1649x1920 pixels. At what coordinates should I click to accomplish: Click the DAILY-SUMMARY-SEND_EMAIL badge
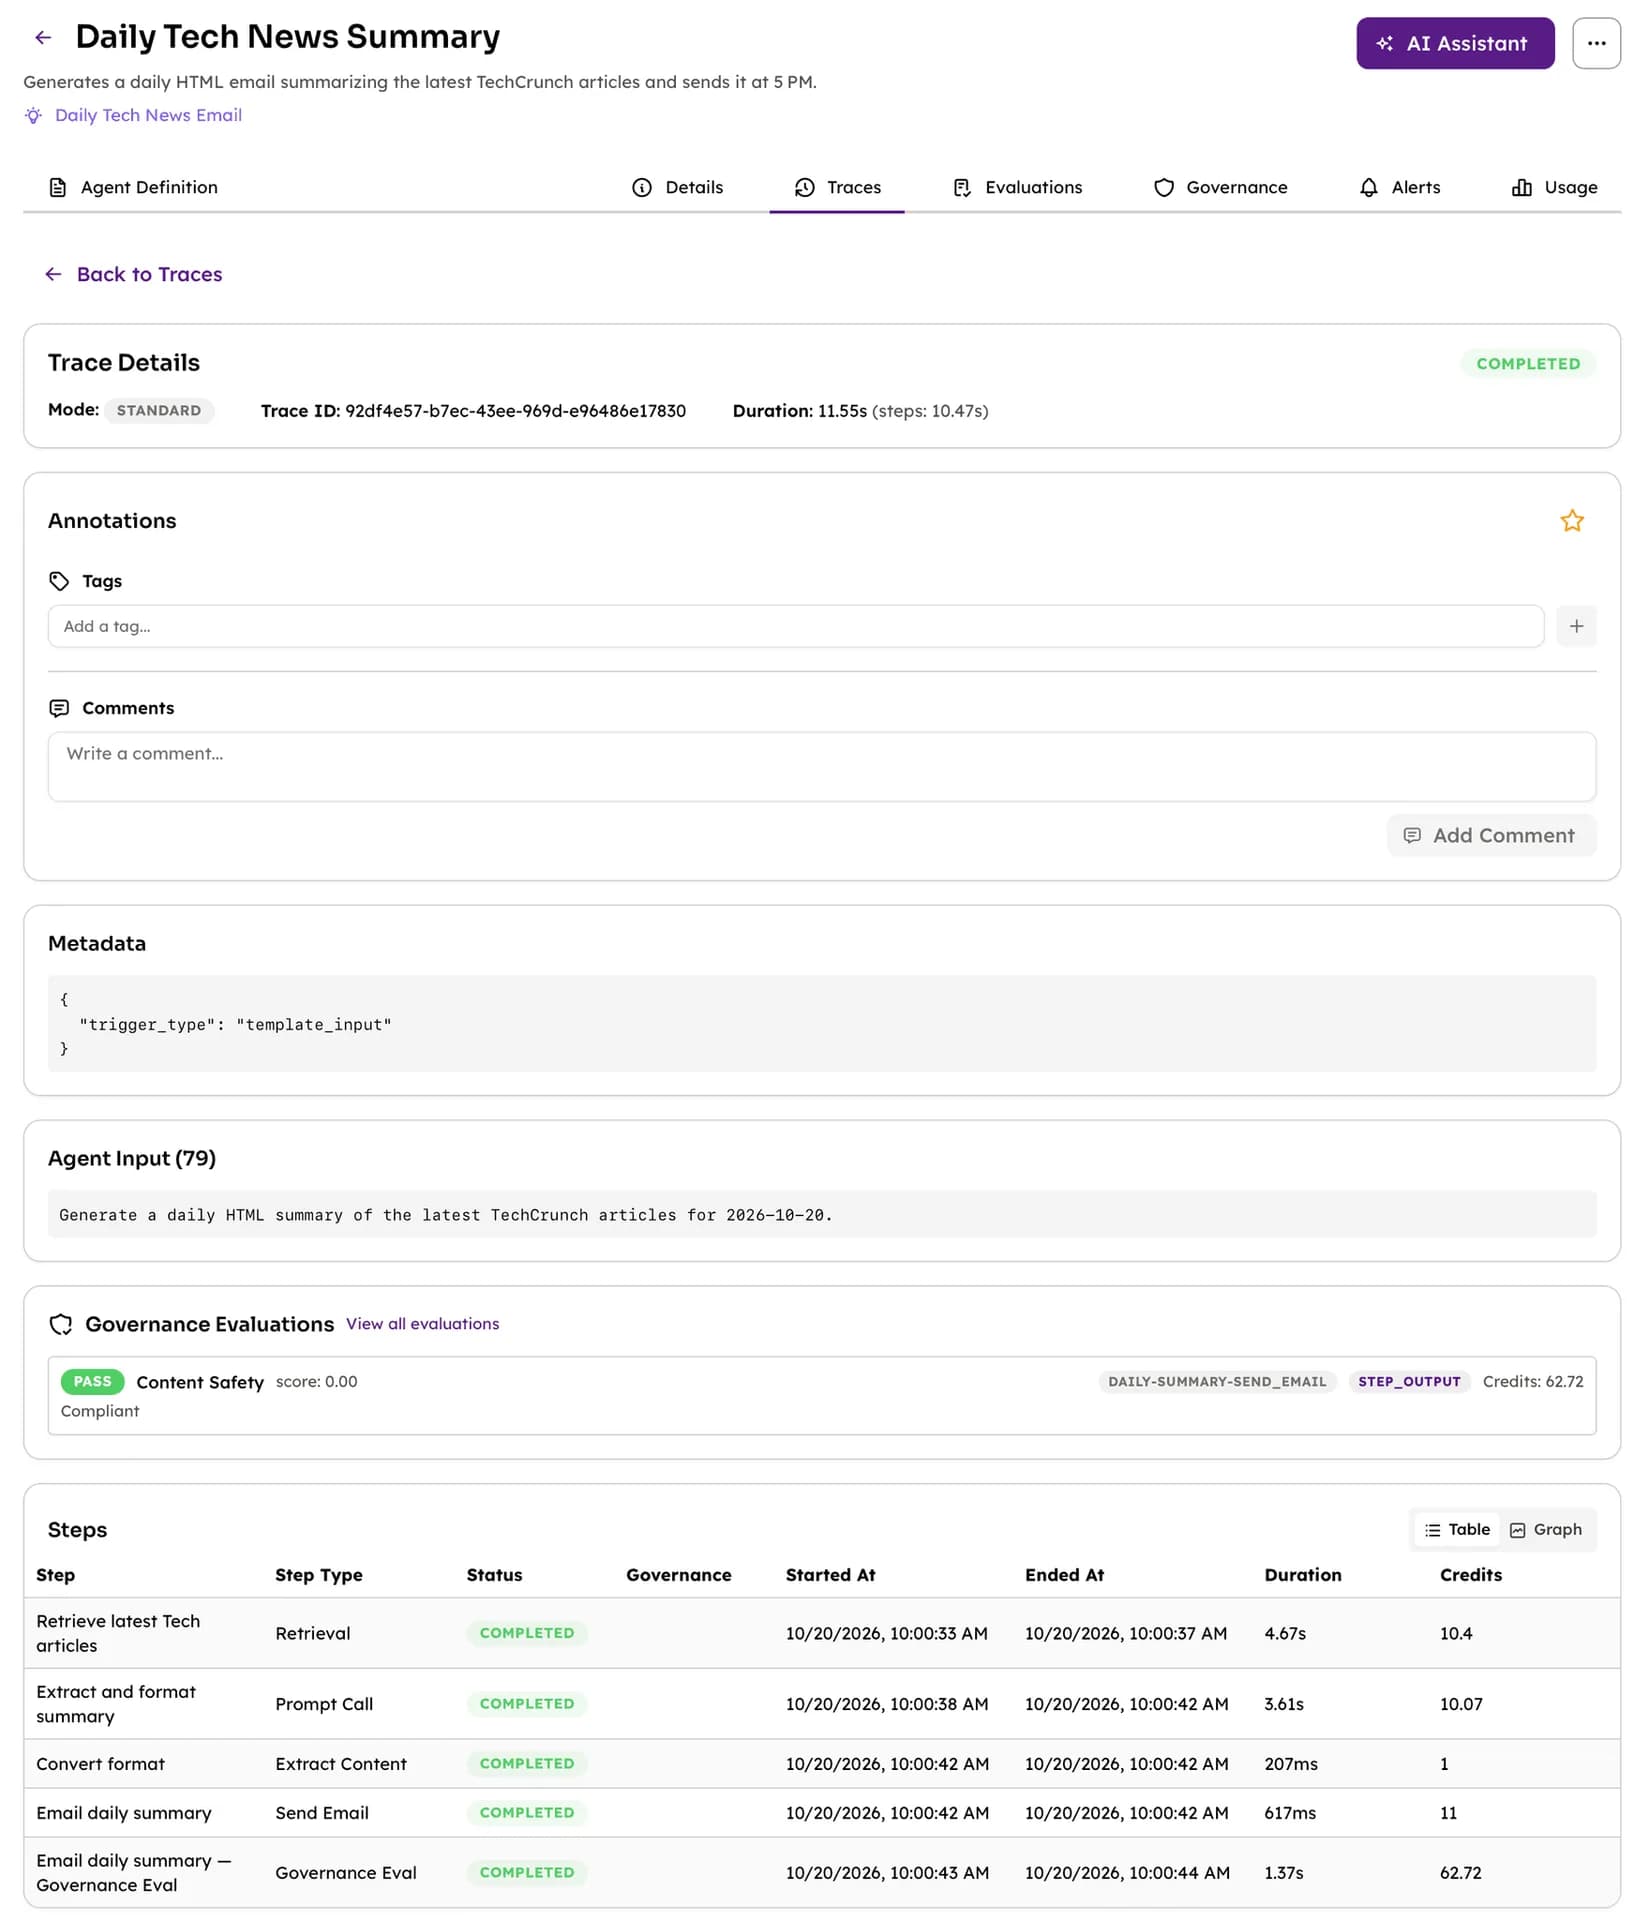[x=1217, y=1381]
